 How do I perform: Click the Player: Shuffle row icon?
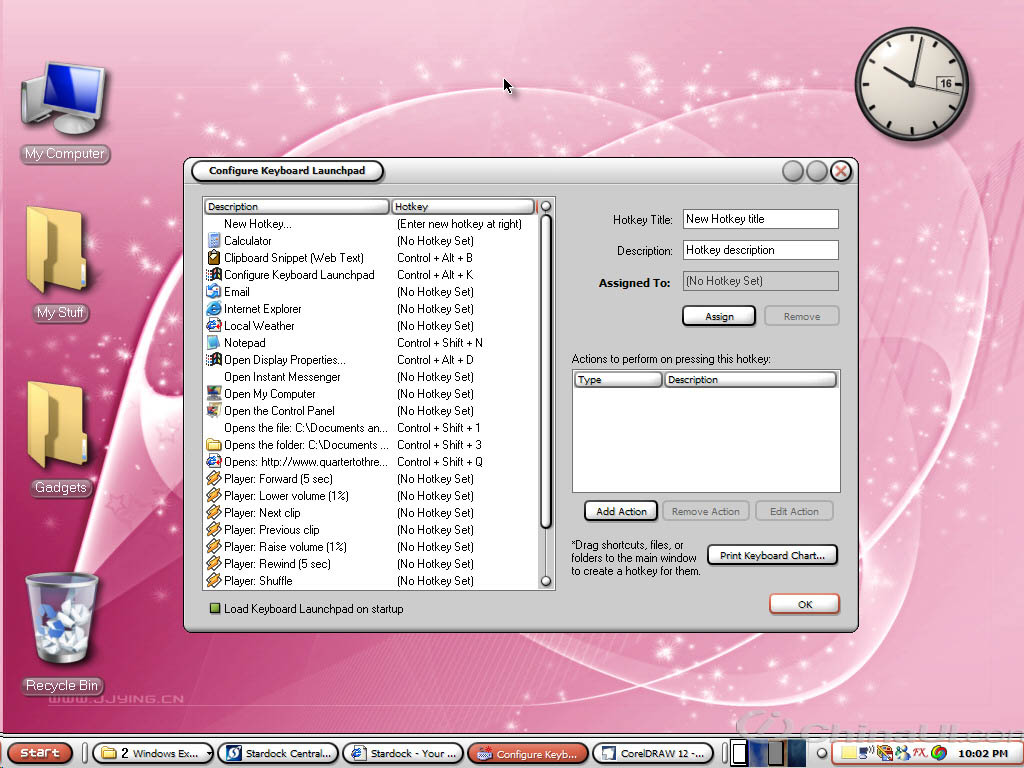pyautogui.click(x=214, y=581)
